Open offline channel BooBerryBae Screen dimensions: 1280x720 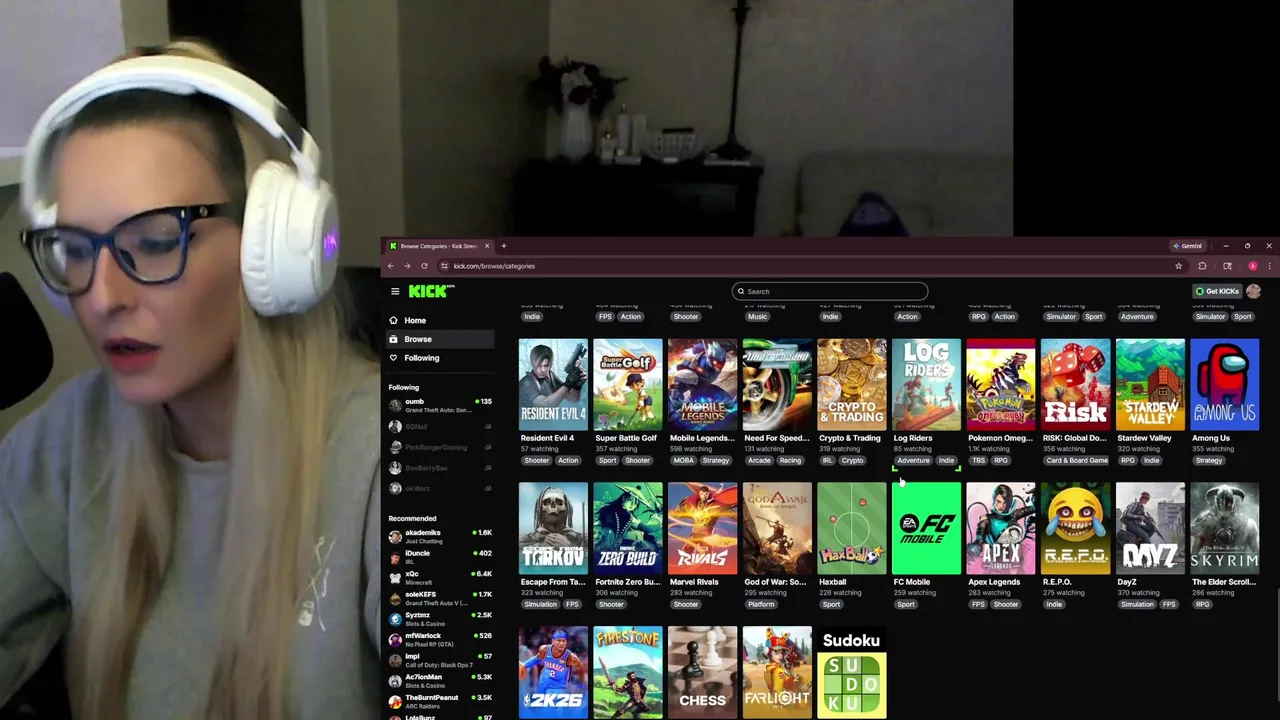[440, 468]
